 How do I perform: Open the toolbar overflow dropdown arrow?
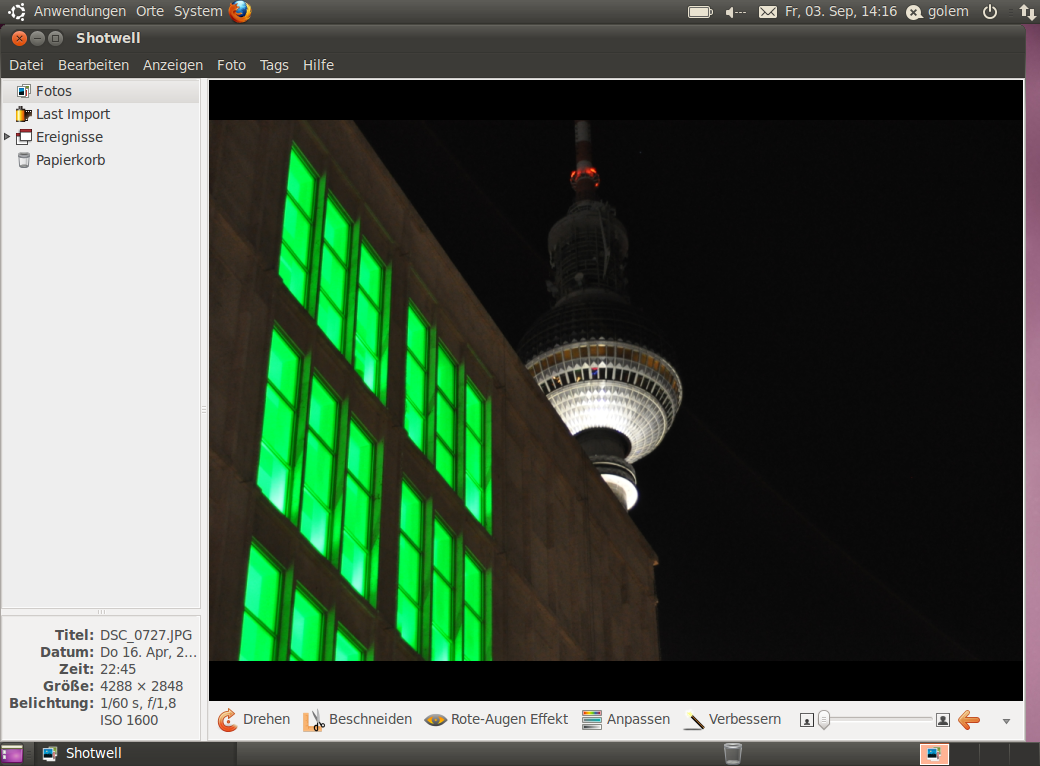coord(1006,721)
